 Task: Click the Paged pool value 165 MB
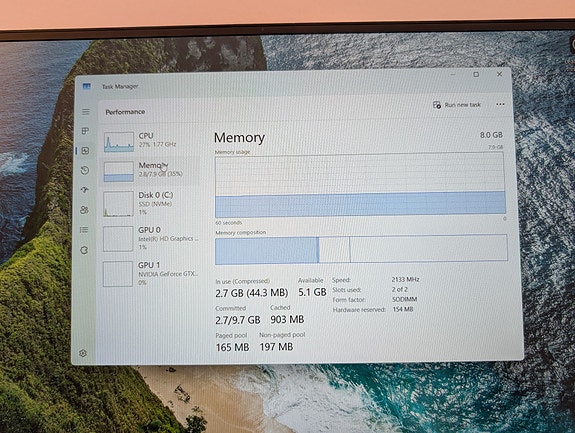coord(232,347)
